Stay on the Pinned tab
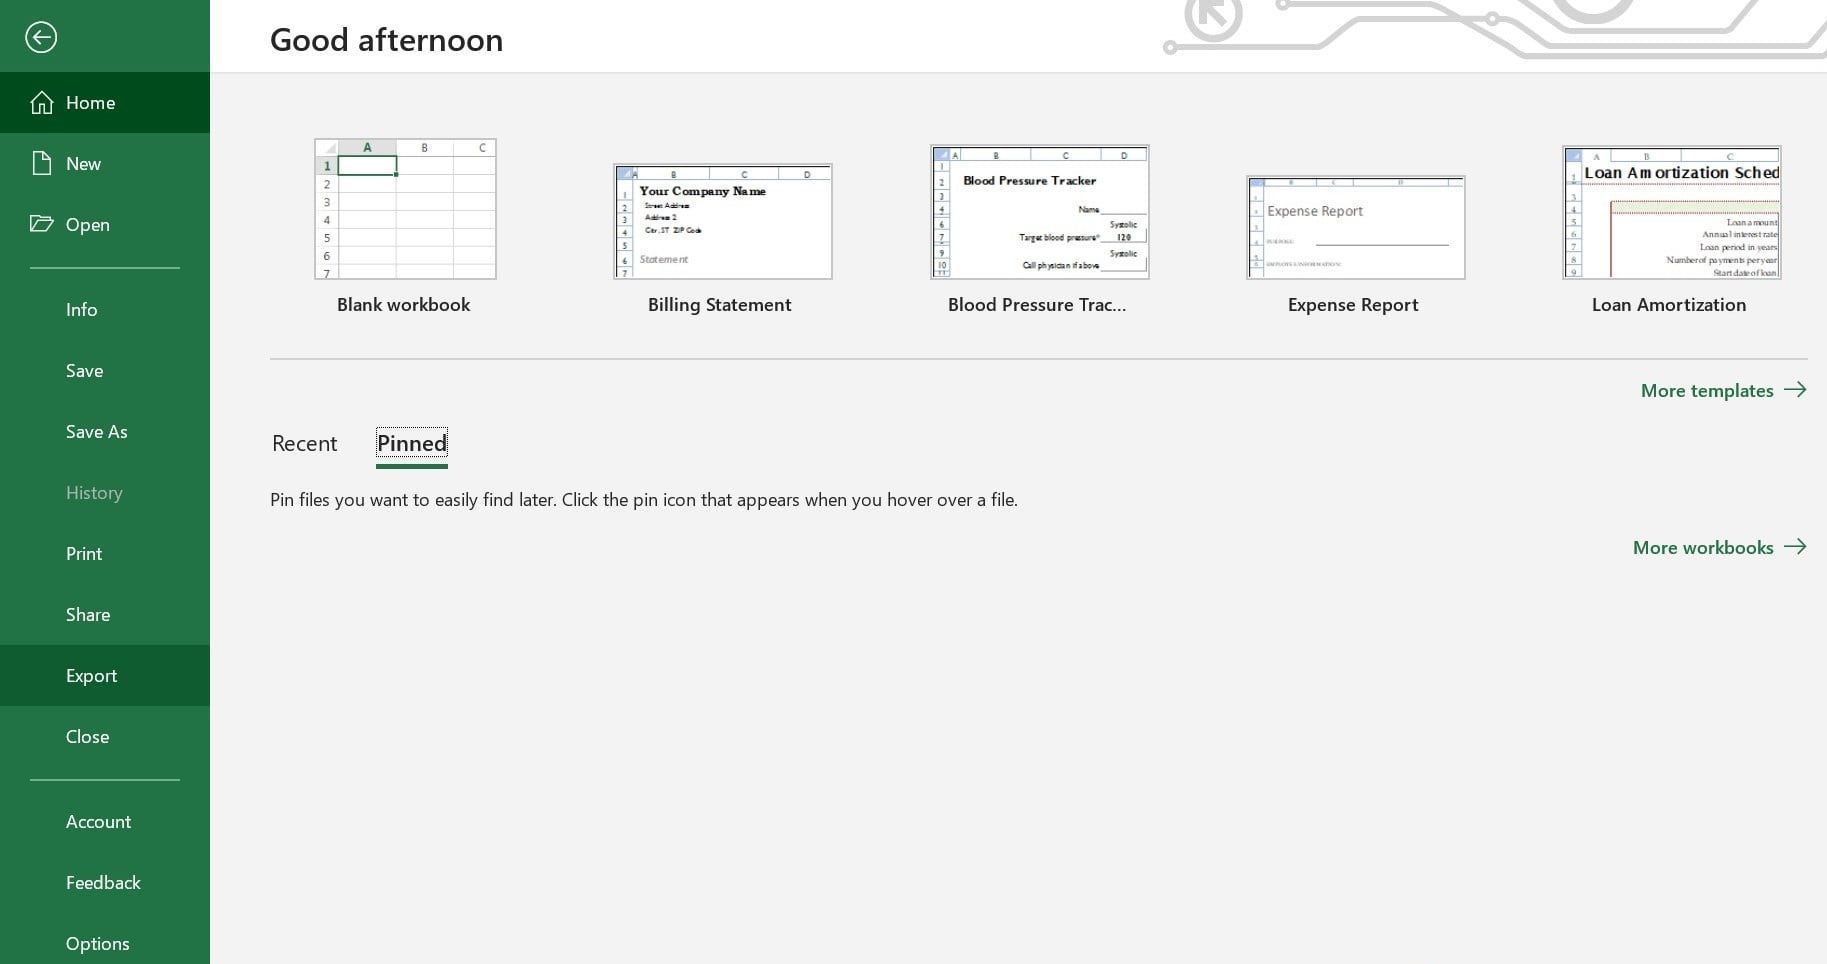 tap(411, 443)
